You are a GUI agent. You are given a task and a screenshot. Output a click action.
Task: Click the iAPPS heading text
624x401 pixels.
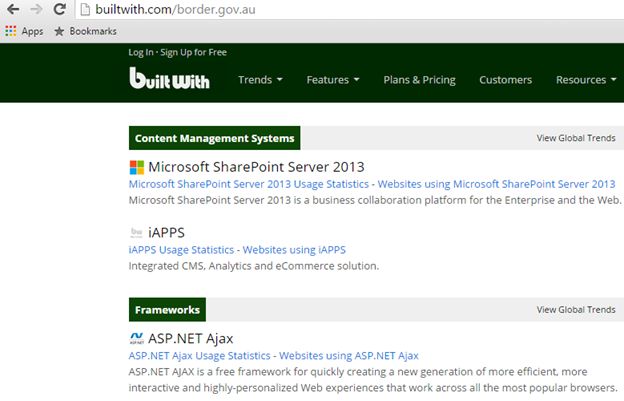pos(166,232)
